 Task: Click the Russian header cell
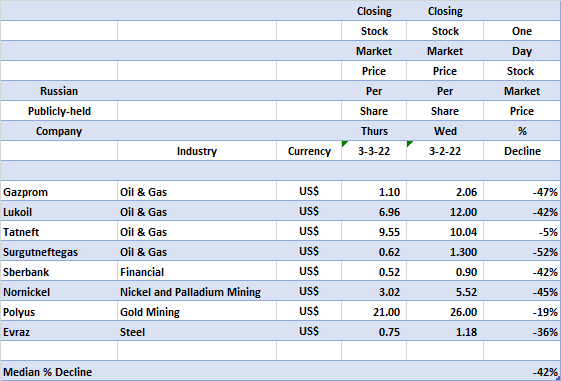click(59, 91)
